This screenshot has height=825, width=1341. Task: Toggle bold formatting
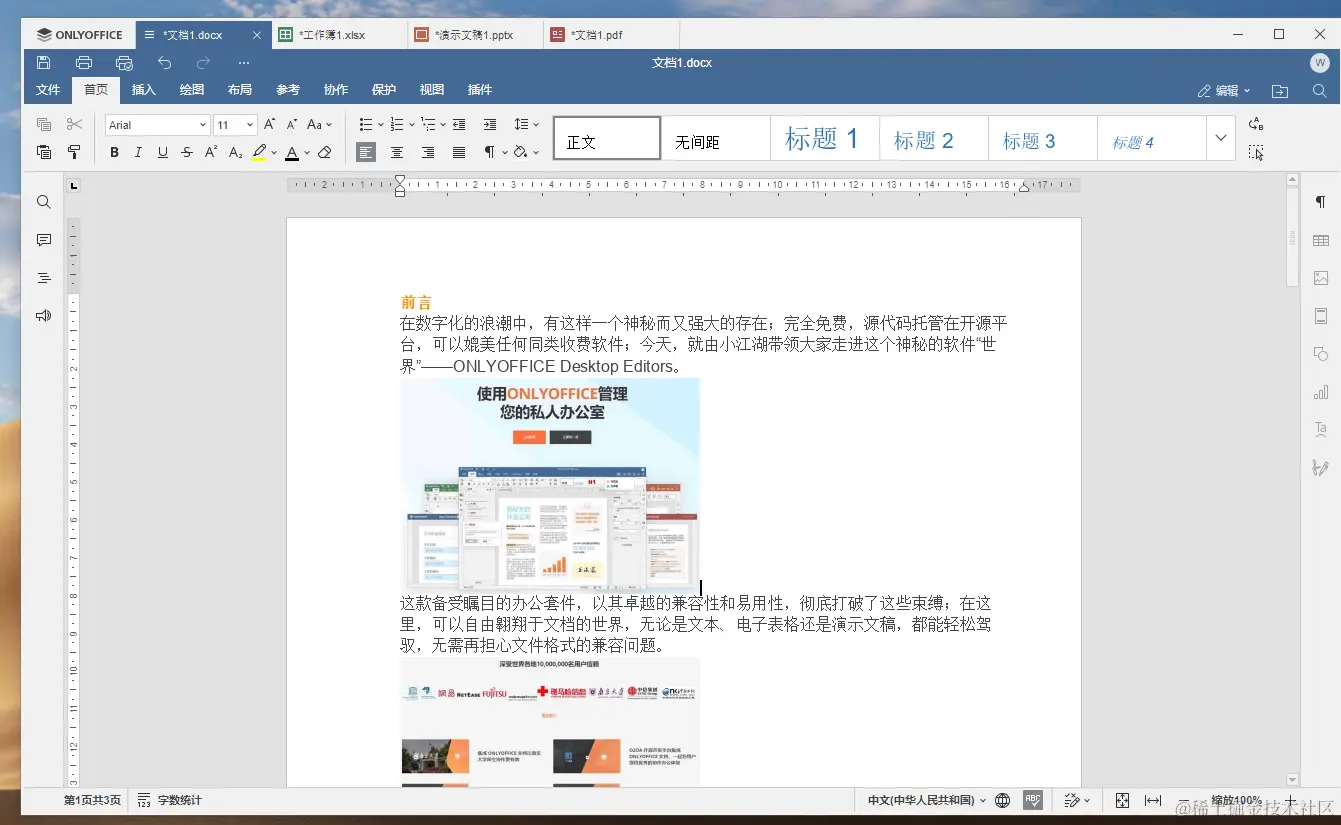(114, 152)
